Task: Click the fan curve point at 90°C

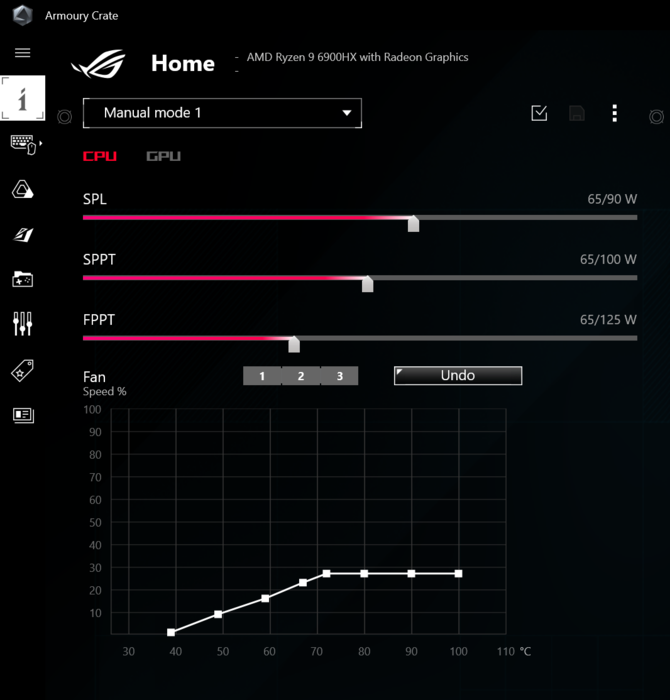Action: [x=411, y=574]
